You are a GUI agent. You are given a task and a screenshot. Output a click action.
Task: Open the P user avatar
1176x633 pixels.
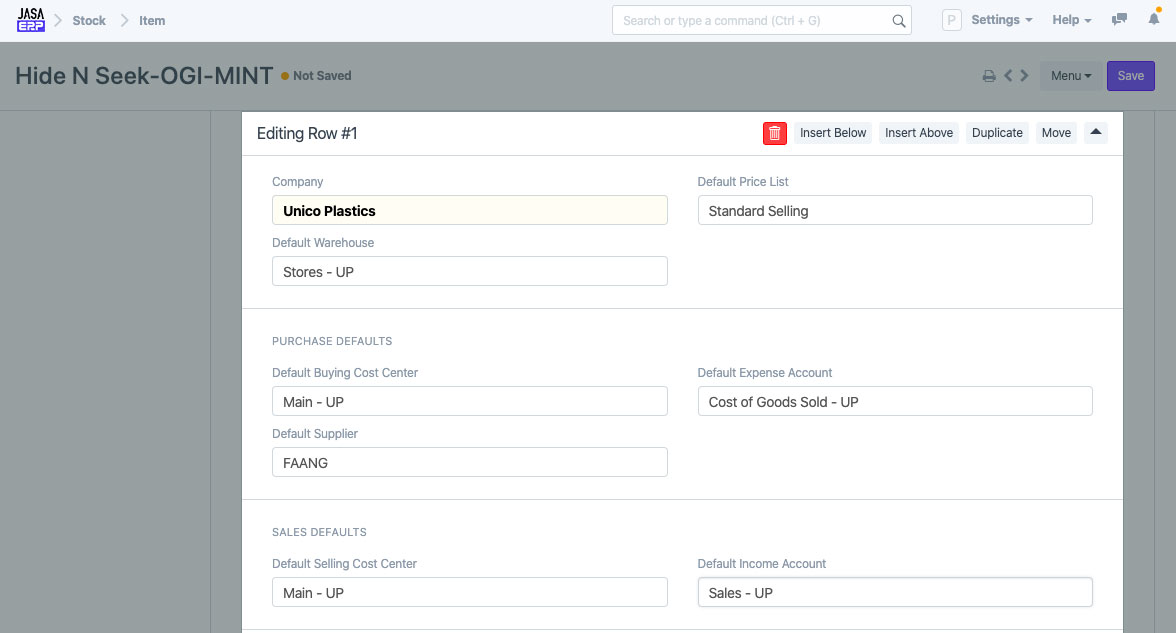[951, 20]
